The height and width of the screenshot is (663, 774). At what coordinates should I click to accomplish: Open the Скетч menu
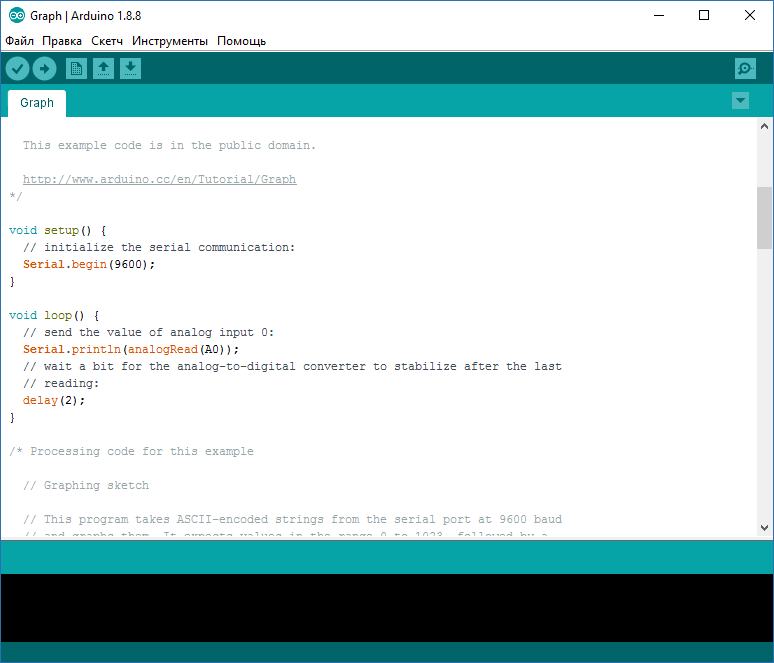click(107, 41)
